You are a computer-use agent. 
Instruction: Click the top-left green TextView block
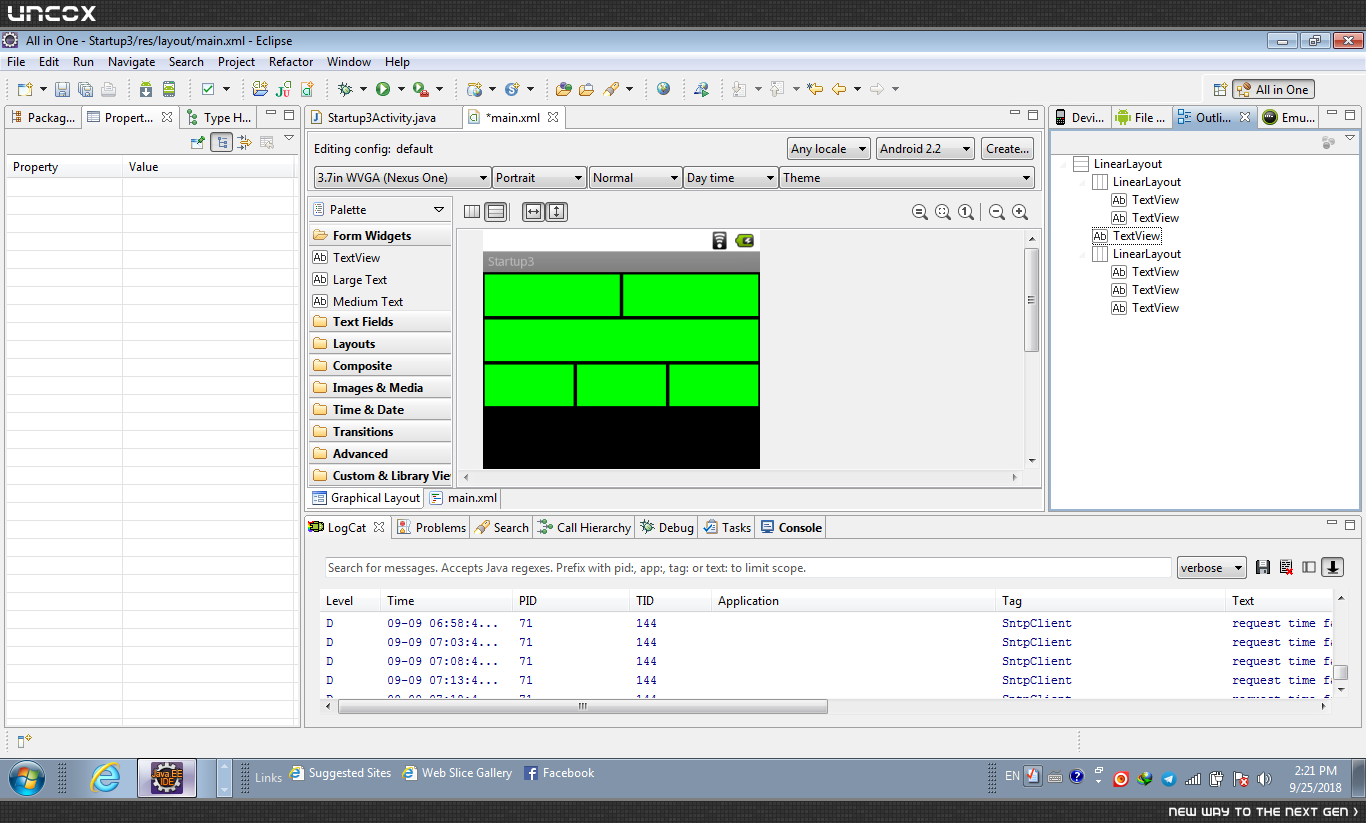point(552,295)
